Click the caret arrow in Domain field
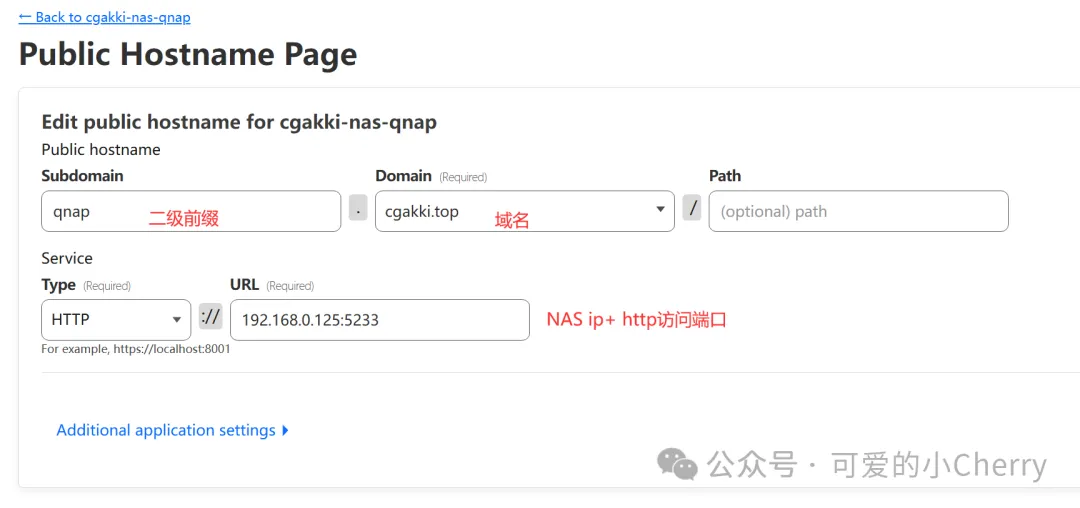 click(x=661, y=209)
